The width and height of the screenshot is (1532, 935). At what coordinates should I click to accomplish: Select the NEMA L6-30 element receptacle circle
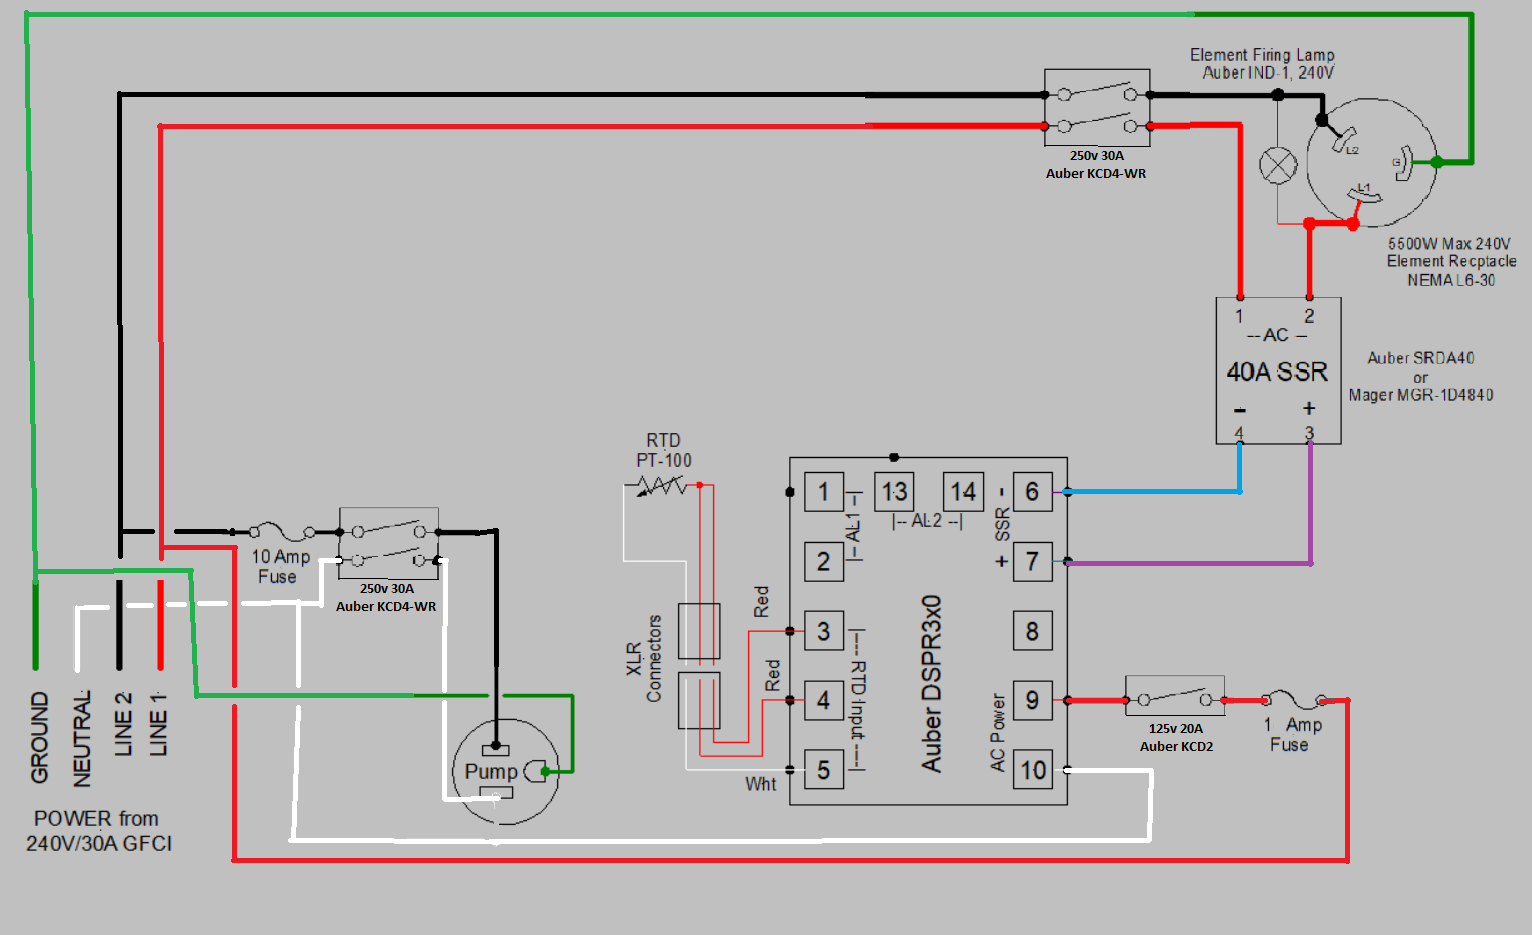pyautogui.click(x=1372, y=162)
